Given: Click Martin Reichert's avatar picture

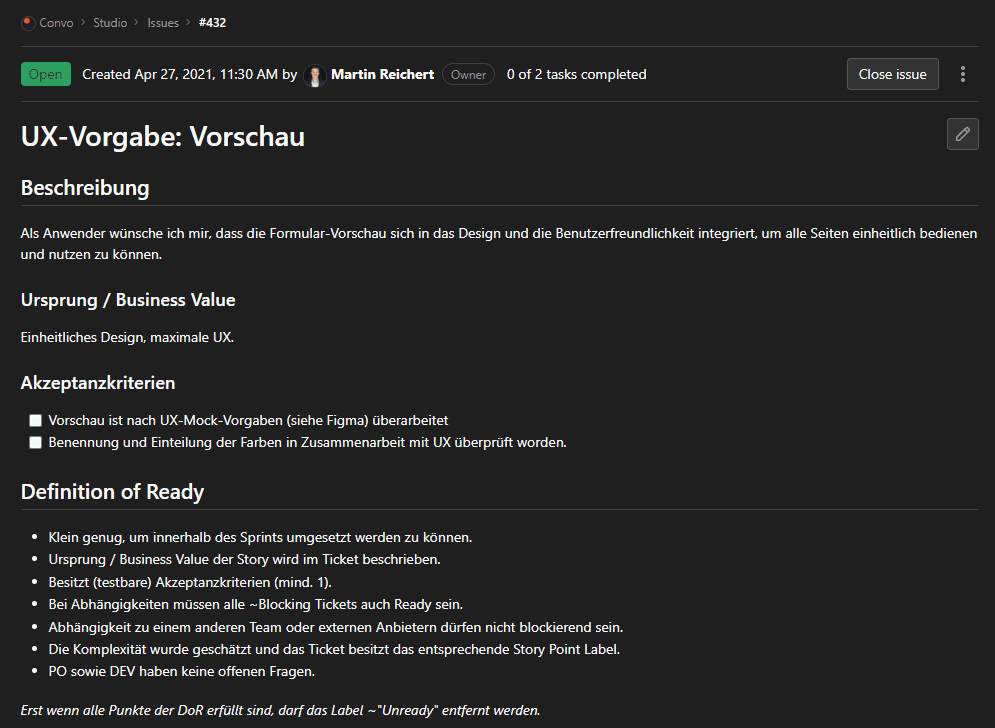Looking at the screenshot, I should 315,75.
